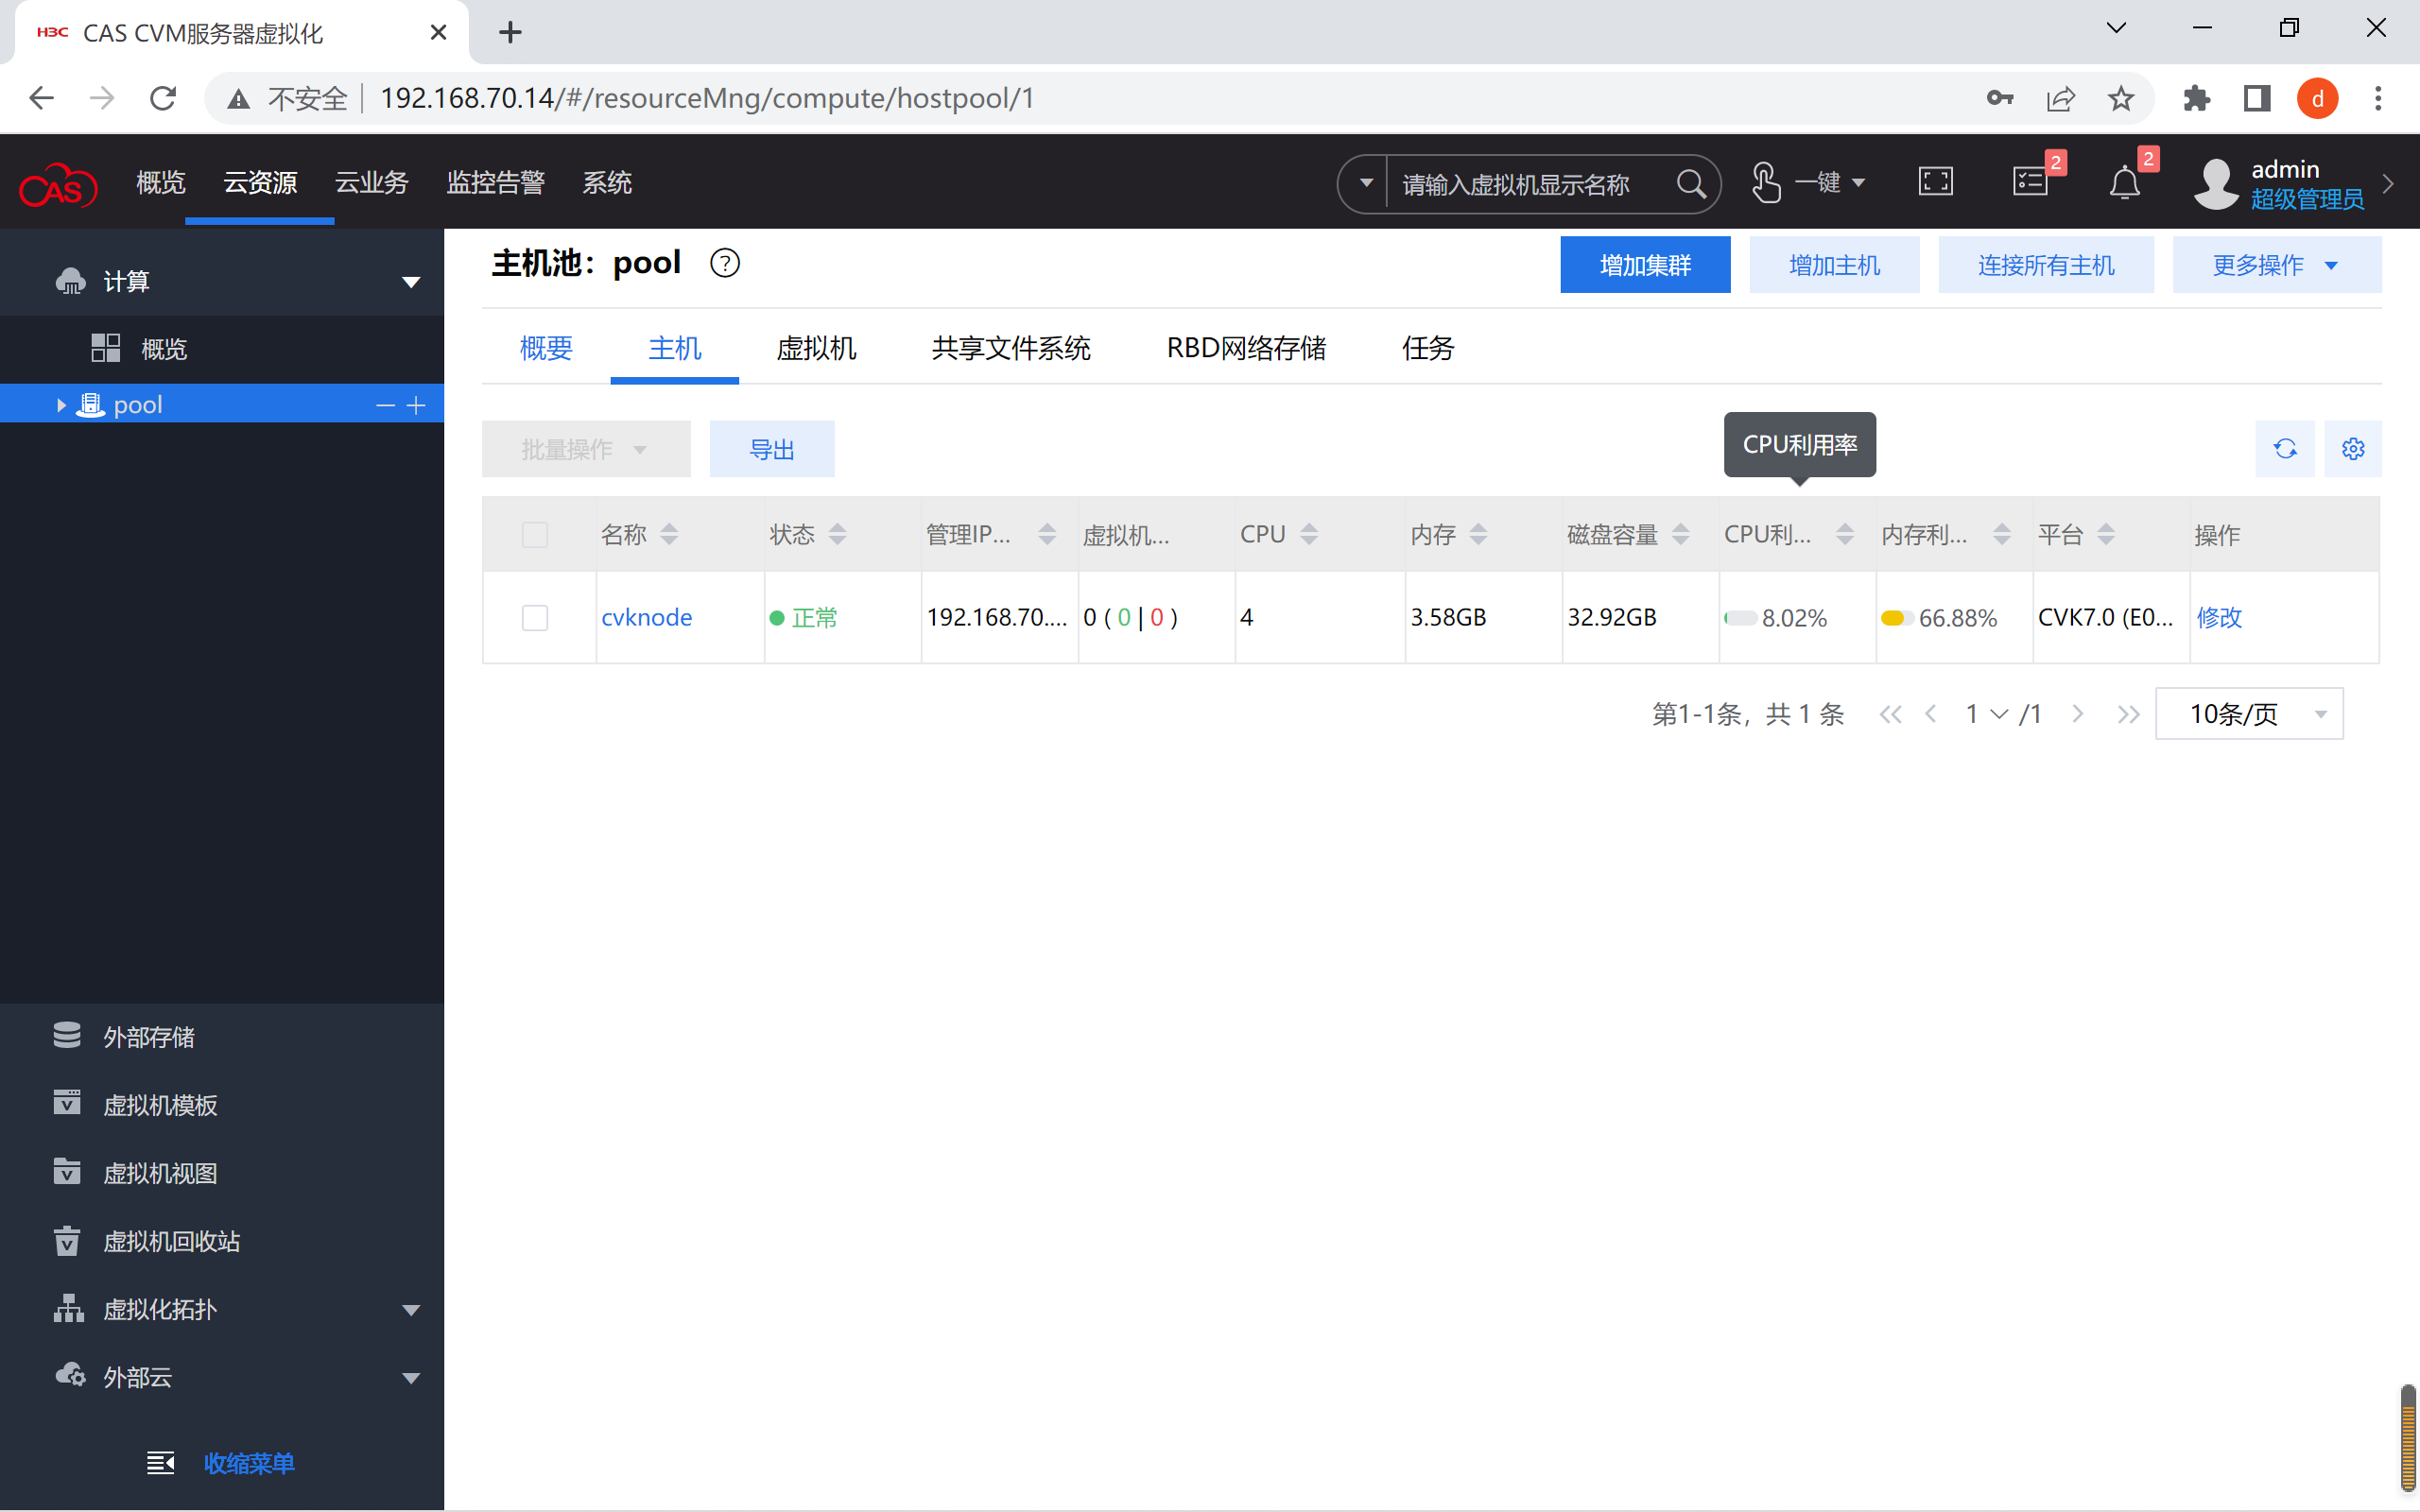Check the select-all header checkbox
The image size is (2420, 1512).
[x=535, y=535]
